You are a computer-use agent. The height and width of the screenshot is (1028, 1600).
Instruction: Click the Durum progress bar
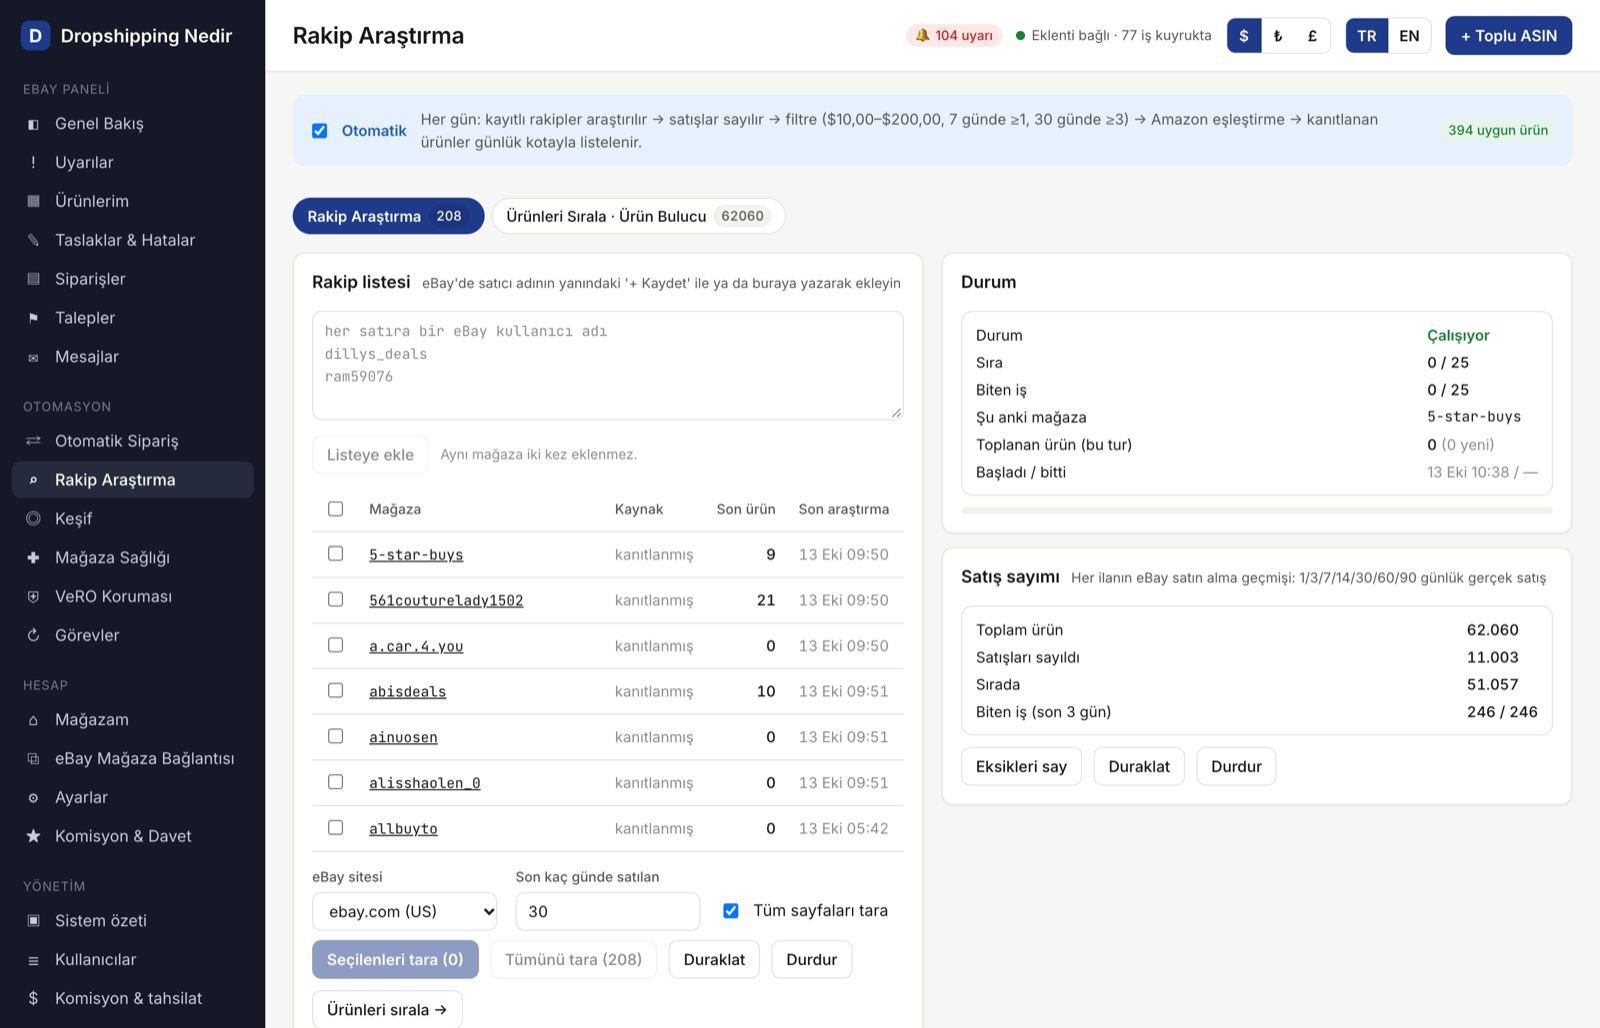point(1257,511)
